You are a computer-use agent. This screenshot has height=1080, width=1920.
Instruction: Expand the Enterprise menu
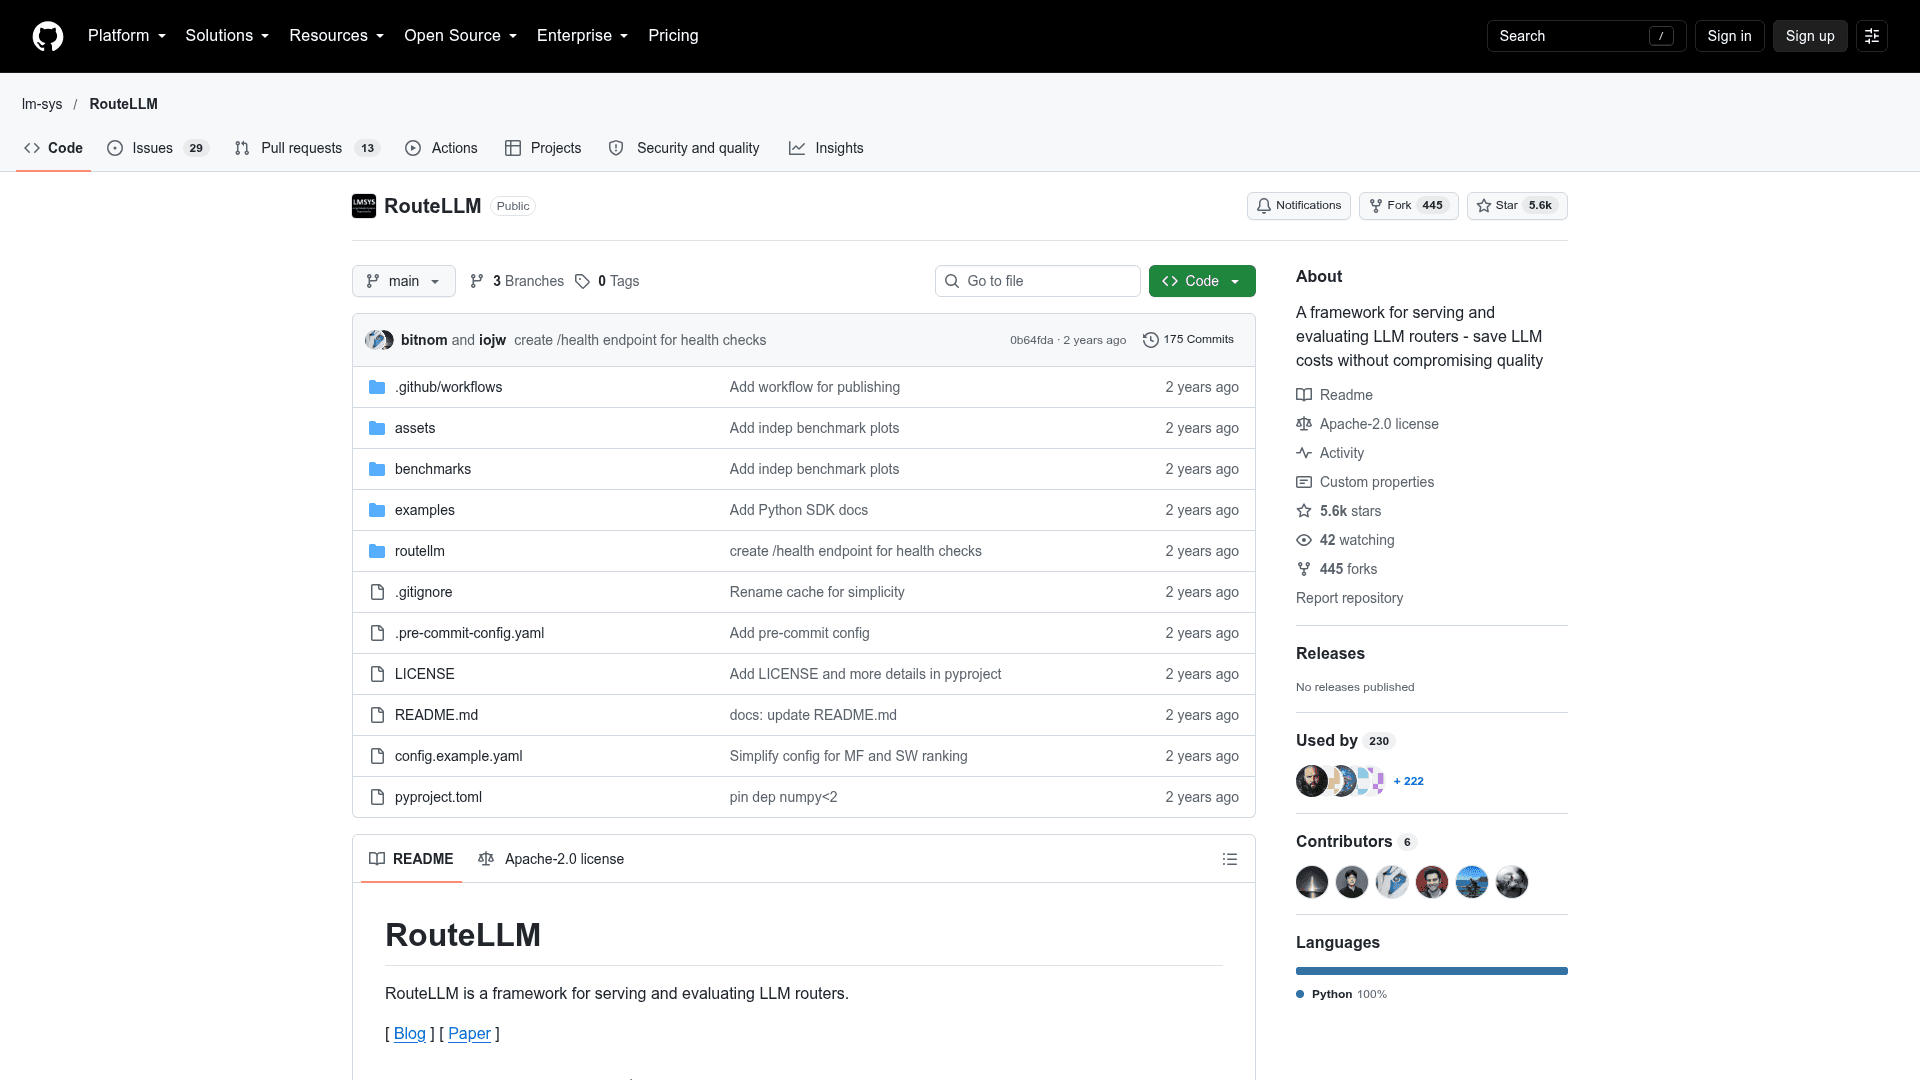pyautogui.click(x=583, y=36)
